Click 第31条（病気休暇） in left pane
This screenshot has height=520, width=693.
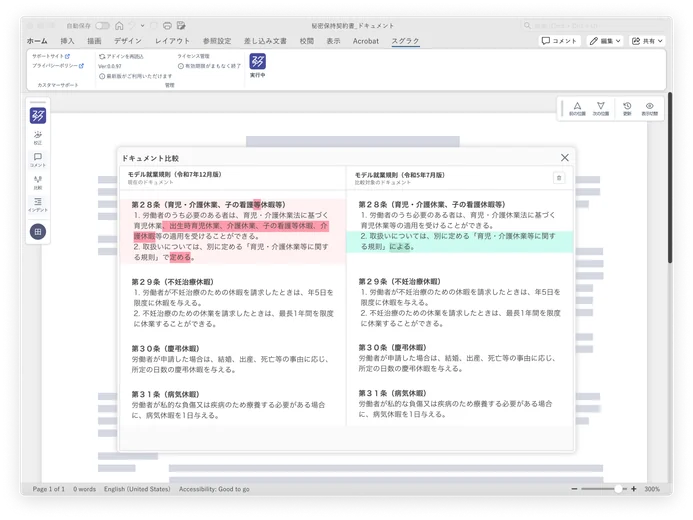(x=165, y=394)
